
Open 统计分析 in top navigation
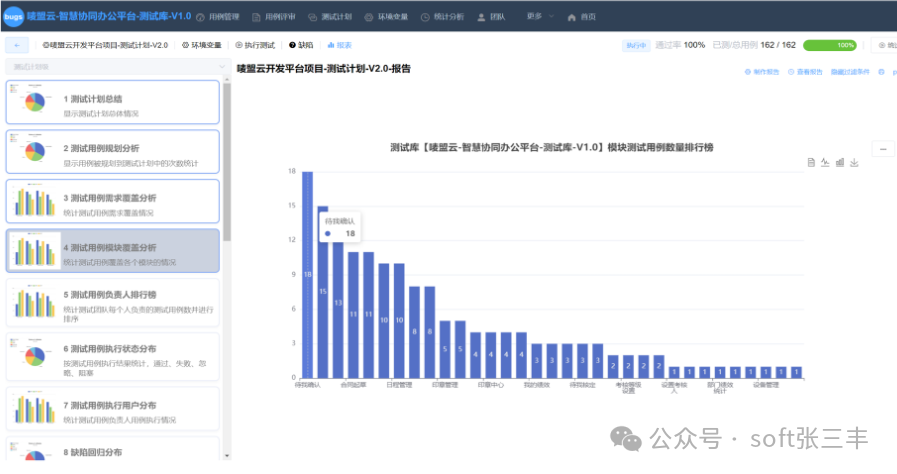click(442, 17)
